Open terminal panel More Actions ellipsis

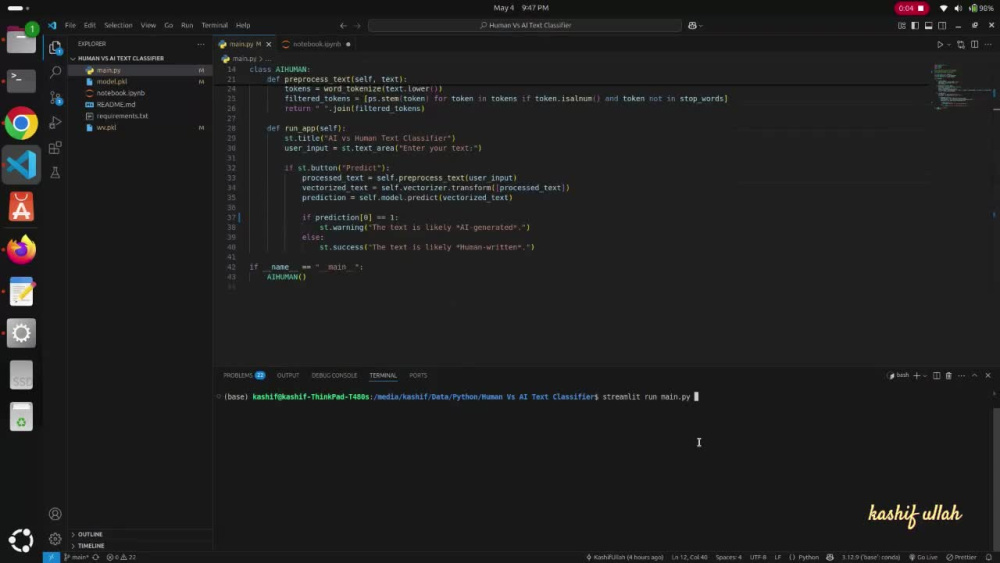[x=961, y=376]
